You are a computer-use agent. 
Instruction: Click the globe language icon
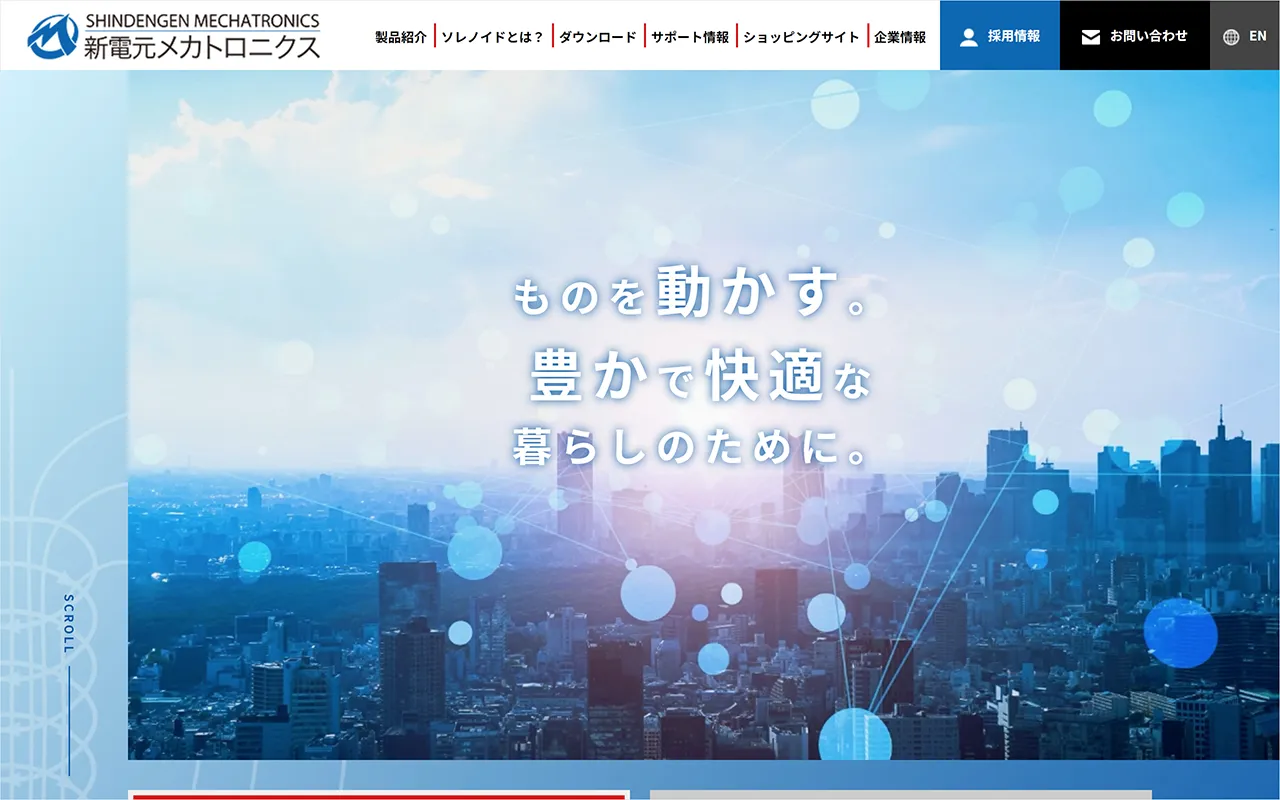pyautogui.click(x=1231, y=37)
